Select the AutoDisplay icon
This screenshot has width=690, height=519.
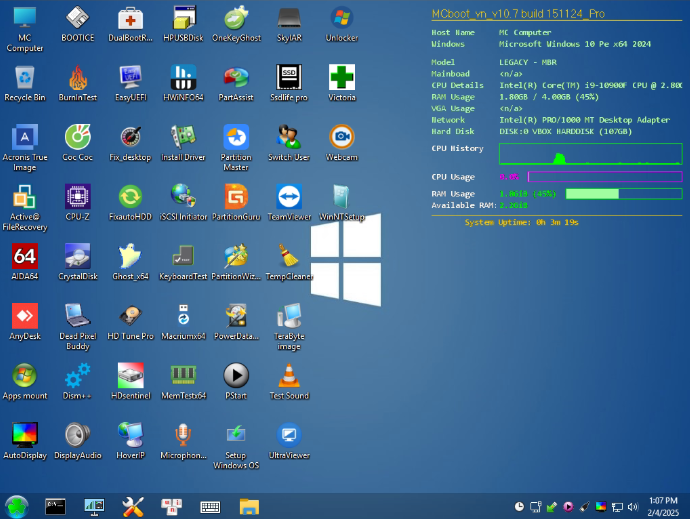pyautogui.click(x=25, y=441)
